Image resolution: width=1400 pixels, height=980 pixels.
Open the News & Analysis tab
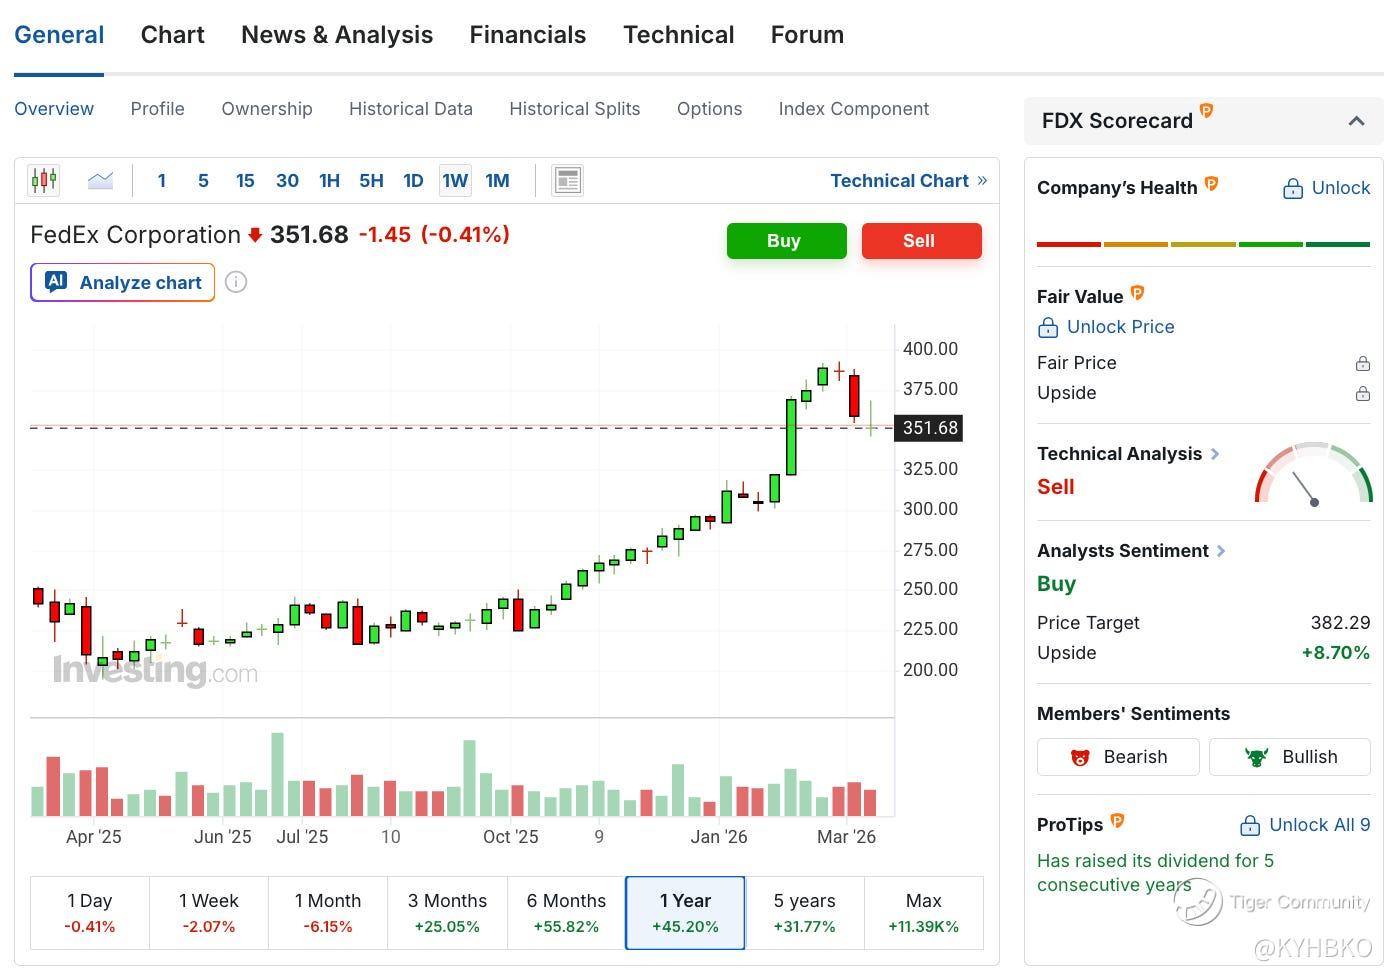pos(337,35)
